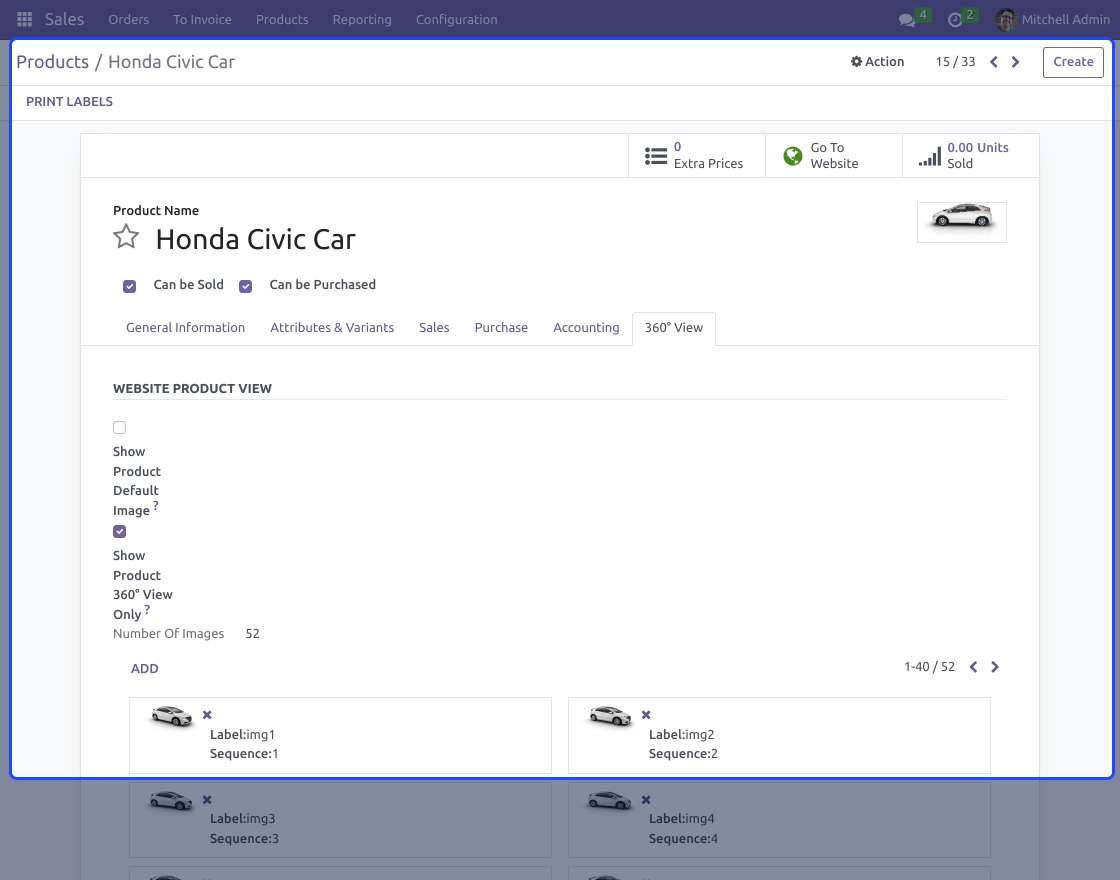
Task: Open the img4 car thumbnail
Action: click(x=611, y=800)
